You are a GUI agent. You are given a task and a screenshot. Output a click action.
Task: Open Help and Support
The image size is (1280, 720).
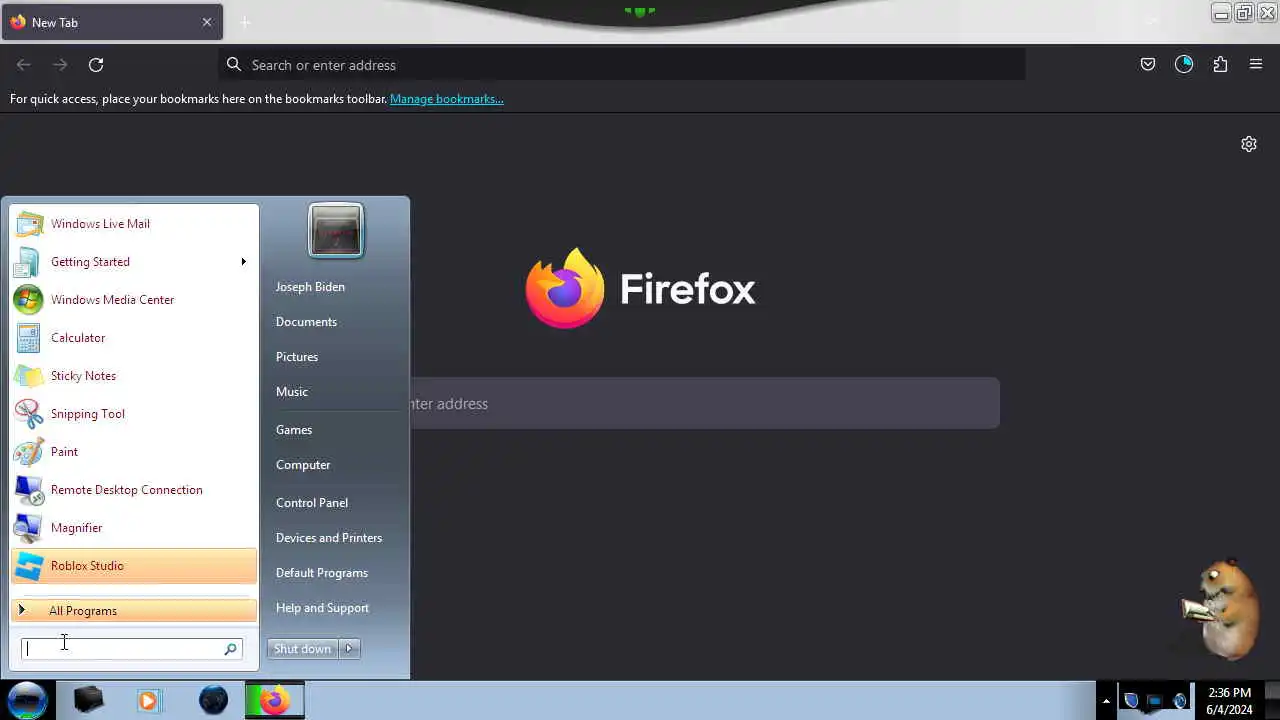[x=322, y=608]
